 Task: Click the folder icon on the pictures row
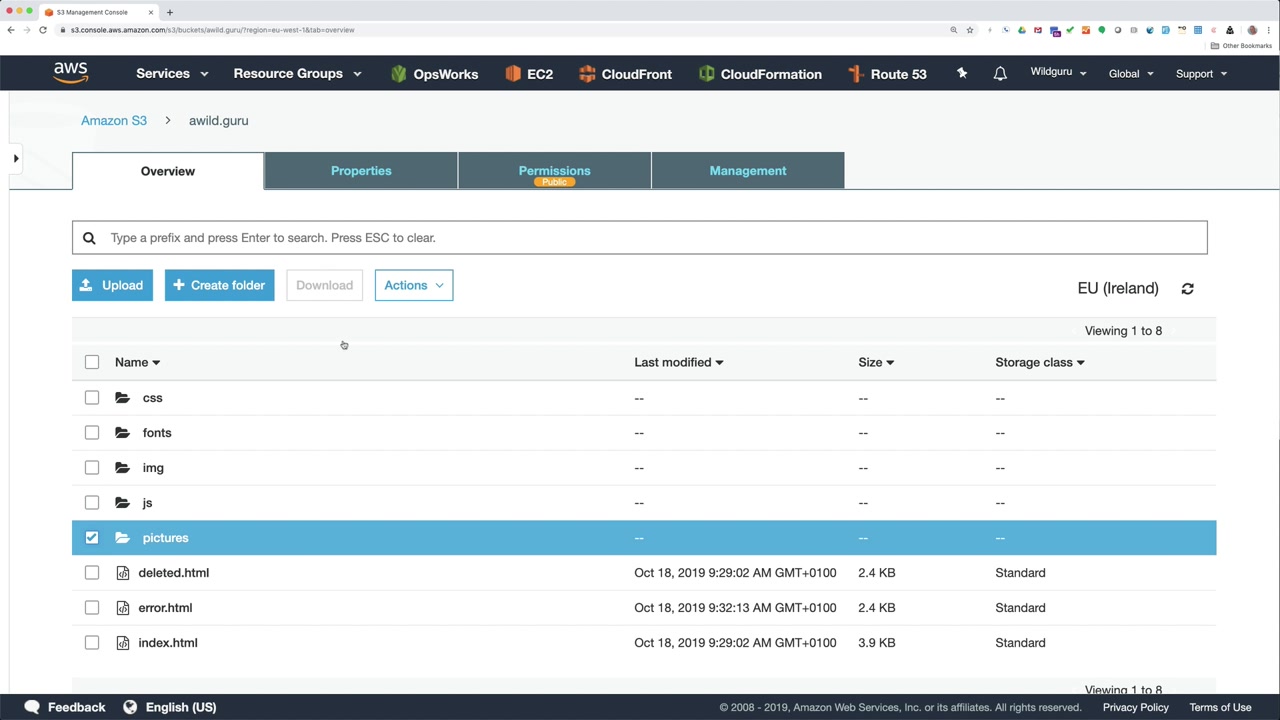(122, 538)
